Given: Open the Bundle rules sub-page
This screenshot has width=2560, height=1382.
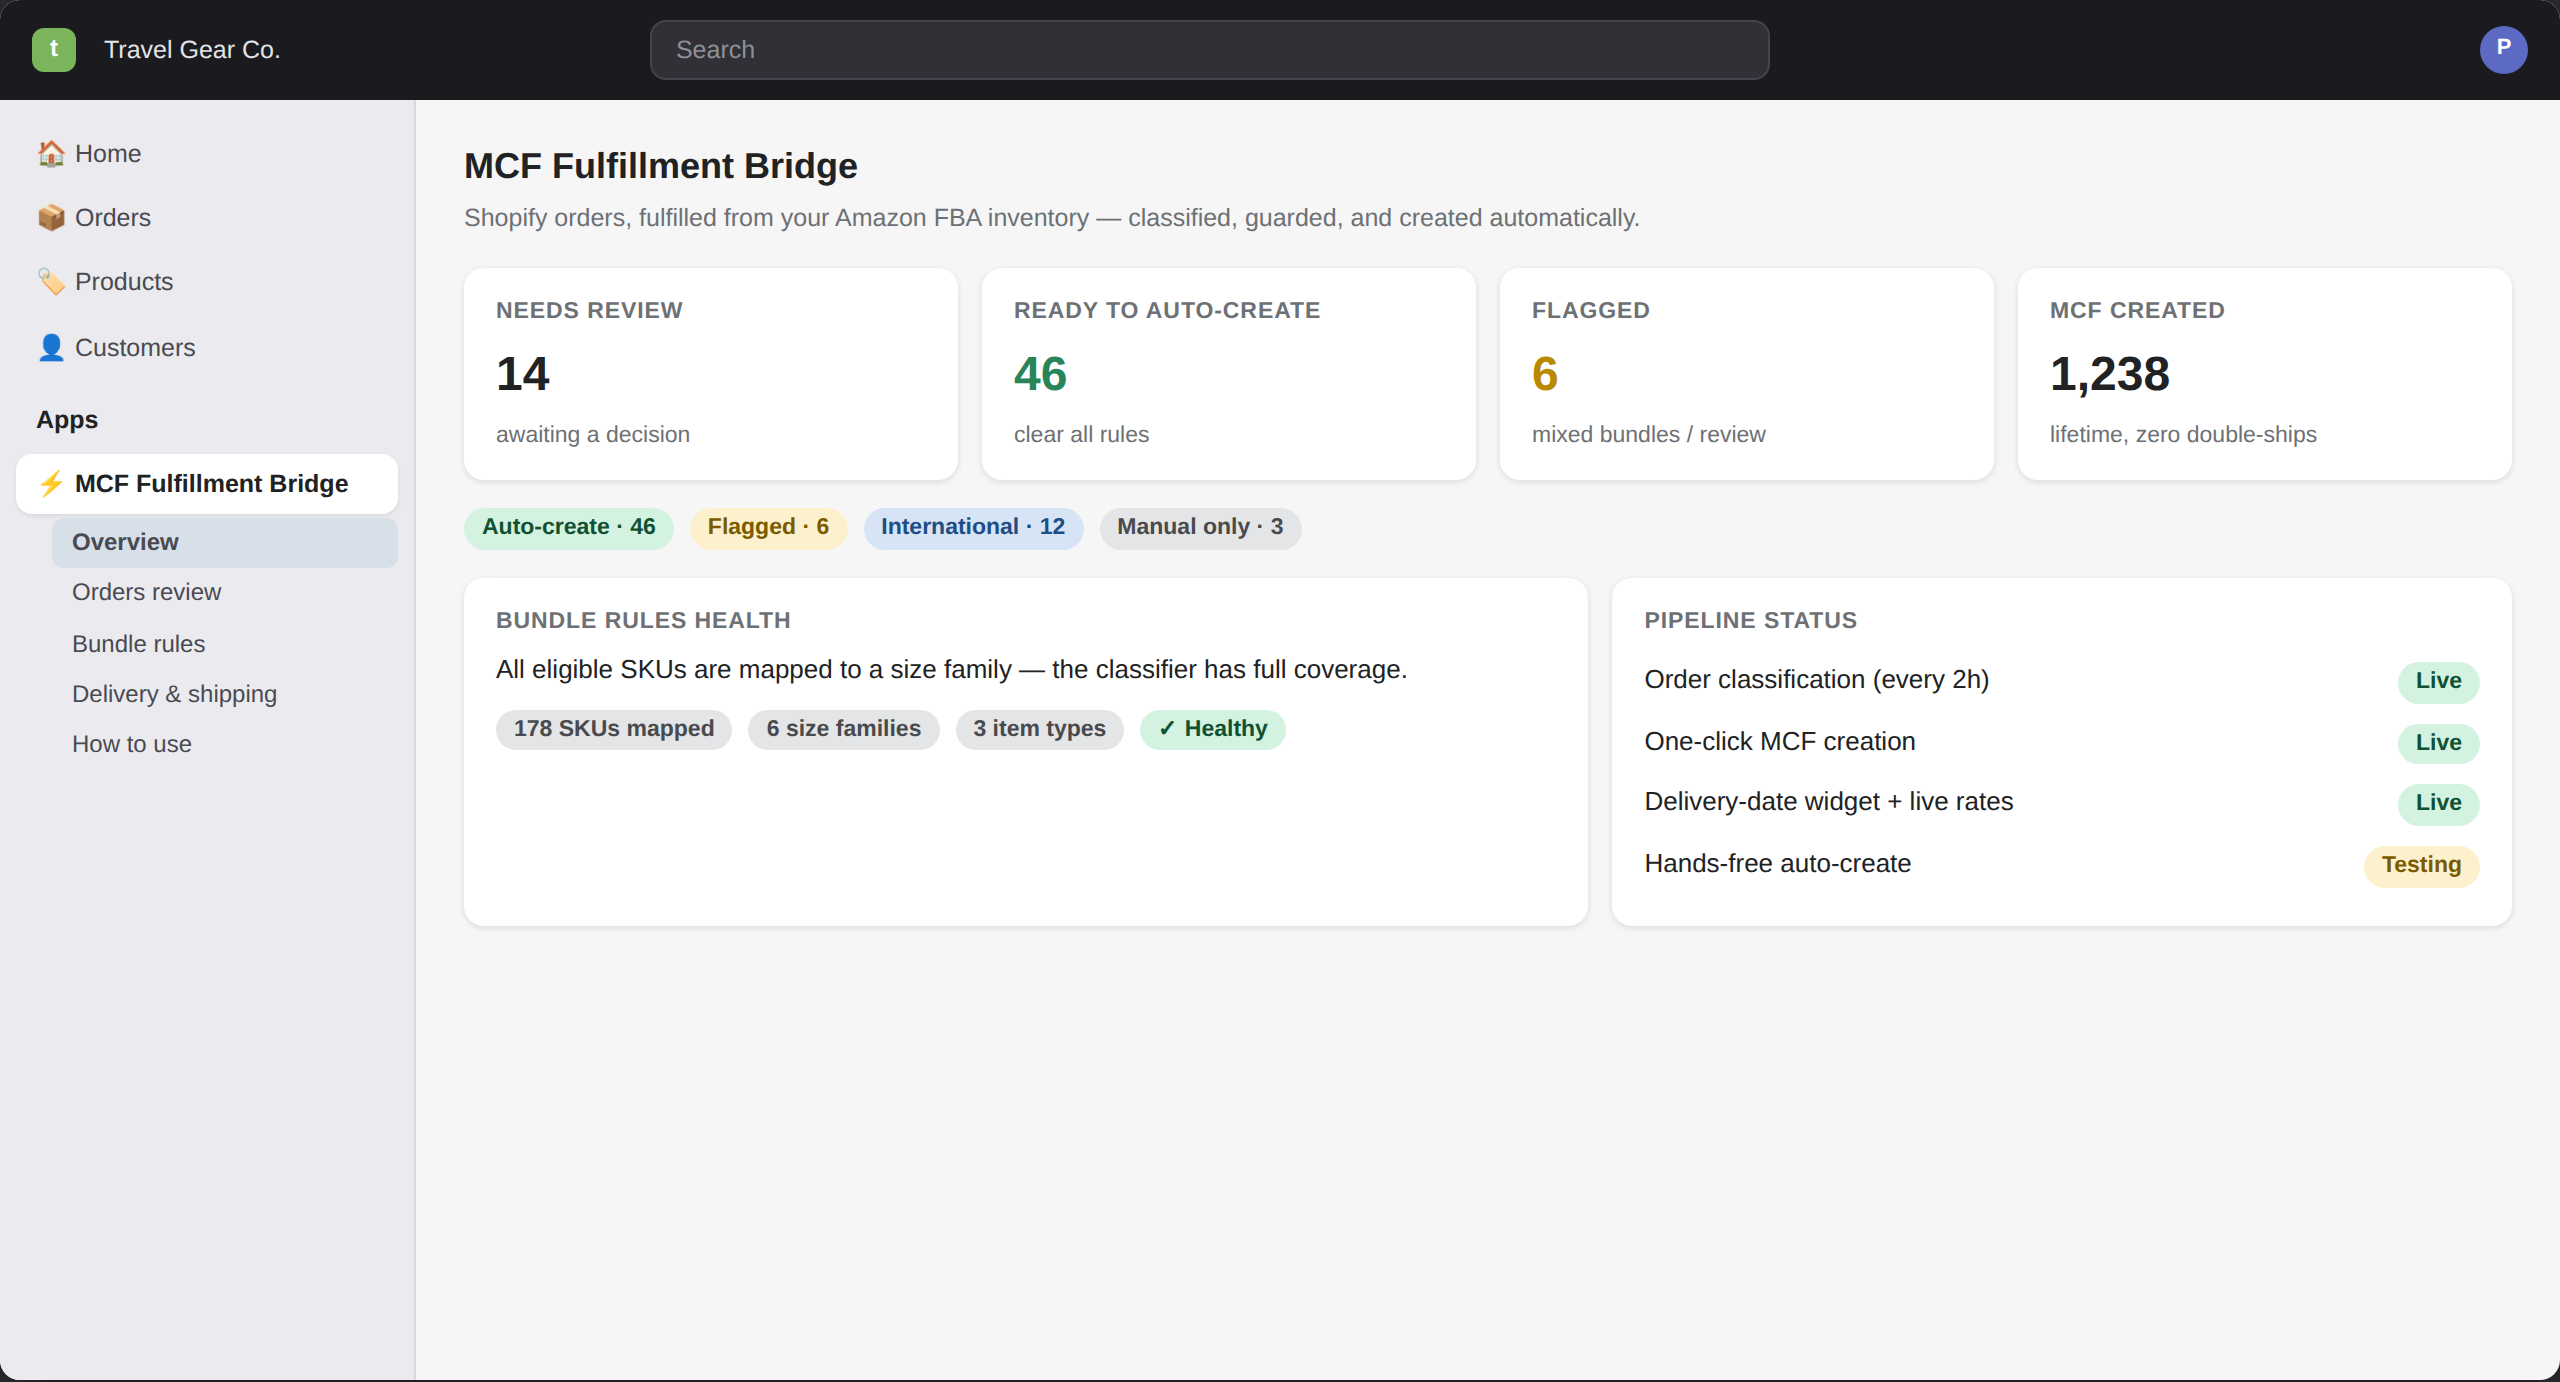Looking at the screenshot, I should (x=225, y=644).
